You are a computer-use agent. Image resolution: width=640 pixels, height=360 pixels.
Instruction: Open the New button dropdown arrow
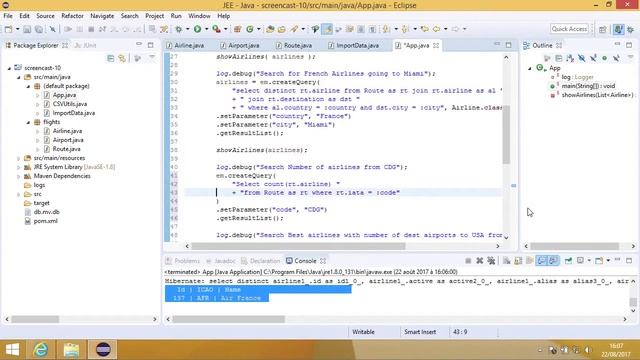coord(17,29)
